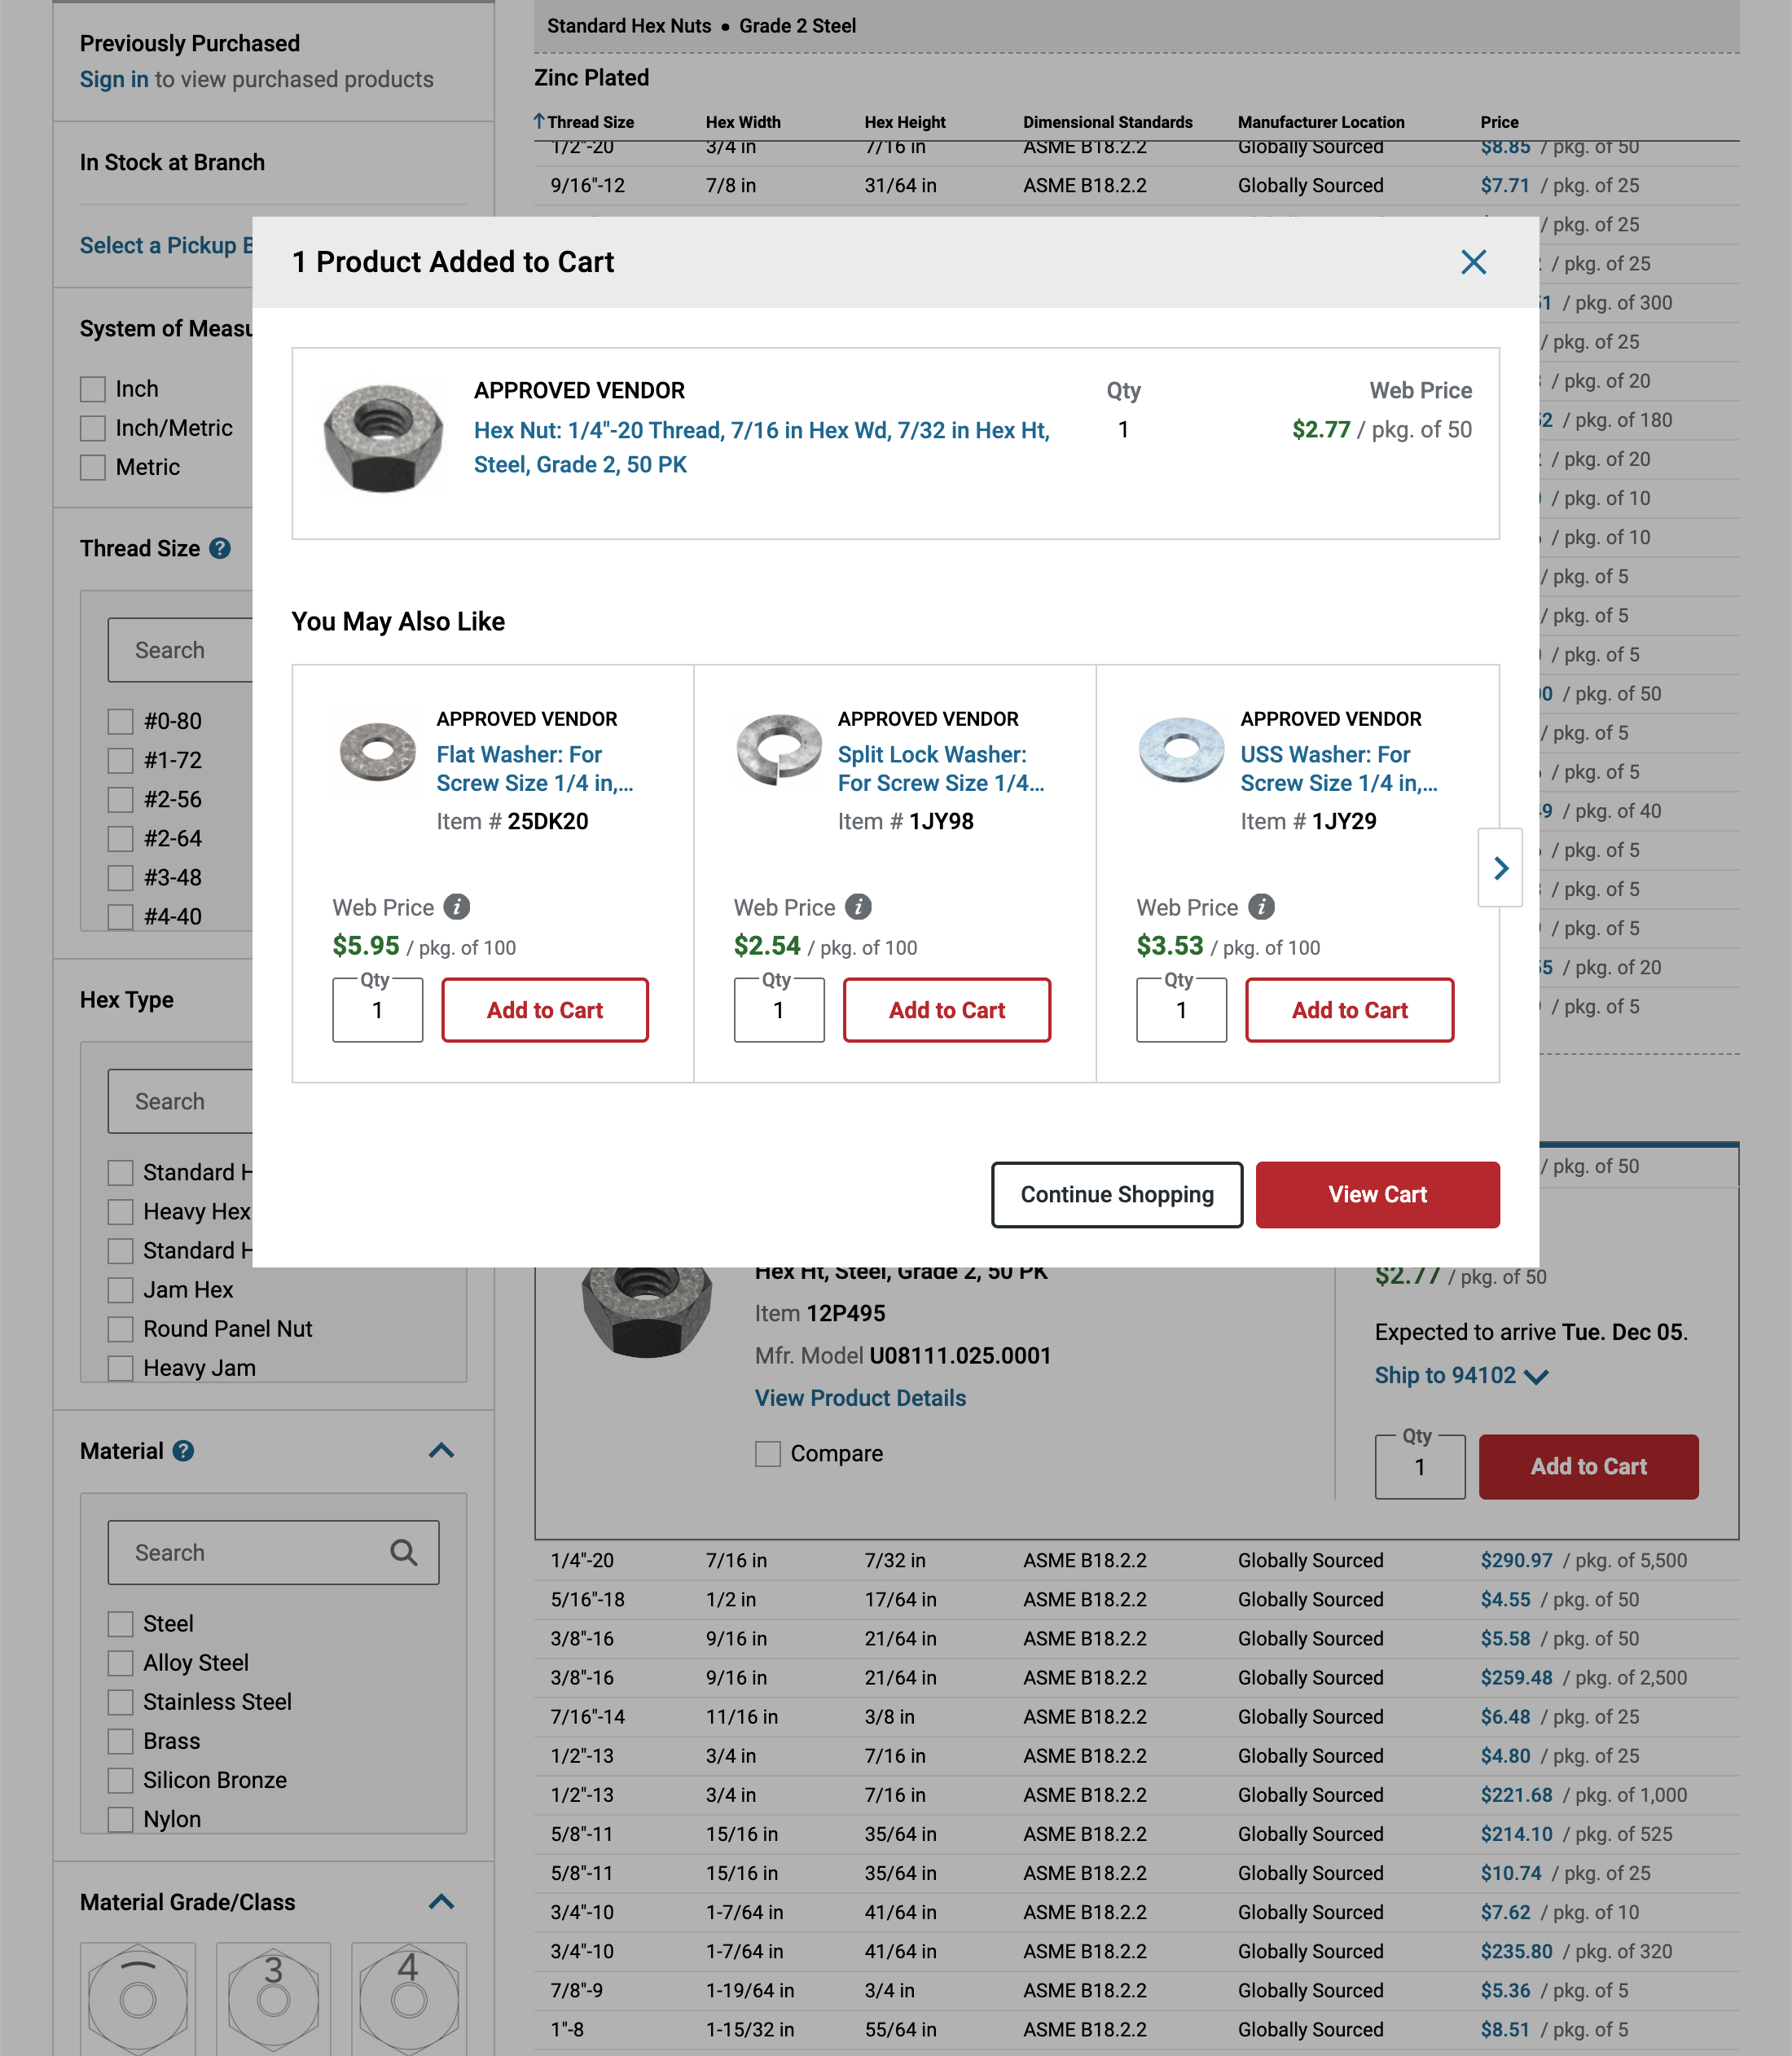This screenshot has width=1792, height=2056.
Task: Show more suggestions with the carousel arrow
Action: (x=1500, y=868)
